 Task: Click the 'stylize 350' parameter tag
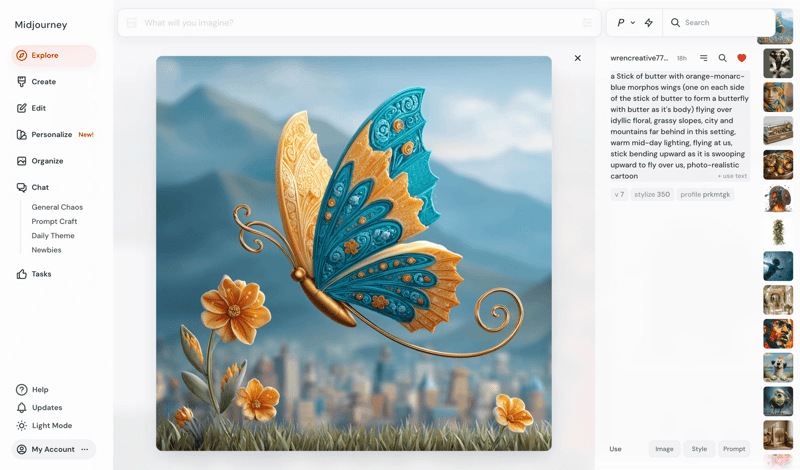652,194
